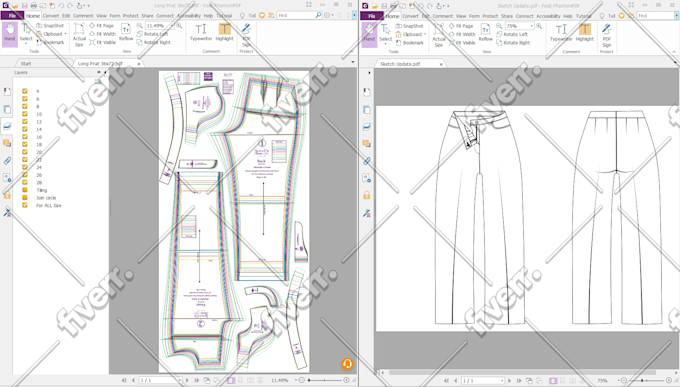Go to next page in Long Prat status bar
This screenshot has width=680, height=387.
coord(187,380)
